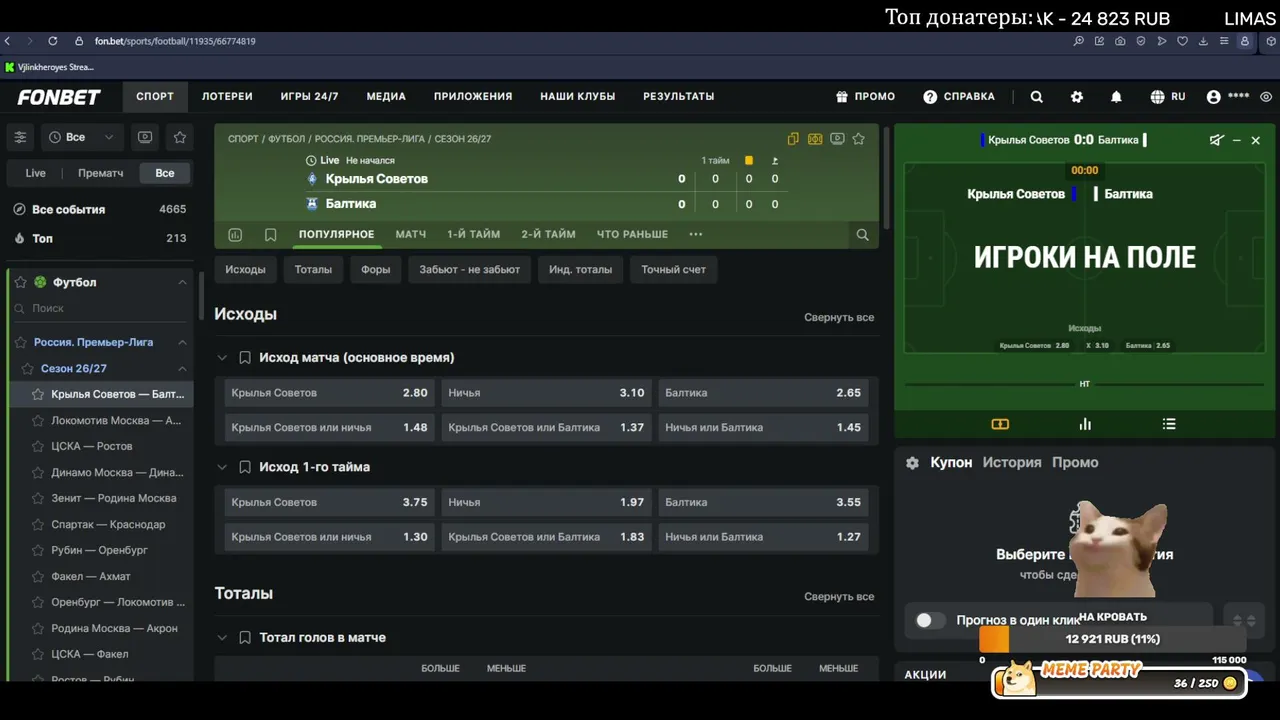Open the RU language selector
The width and height of the screenshot is (1280, 720).
pyautogui.click(x=1168, y=97)
